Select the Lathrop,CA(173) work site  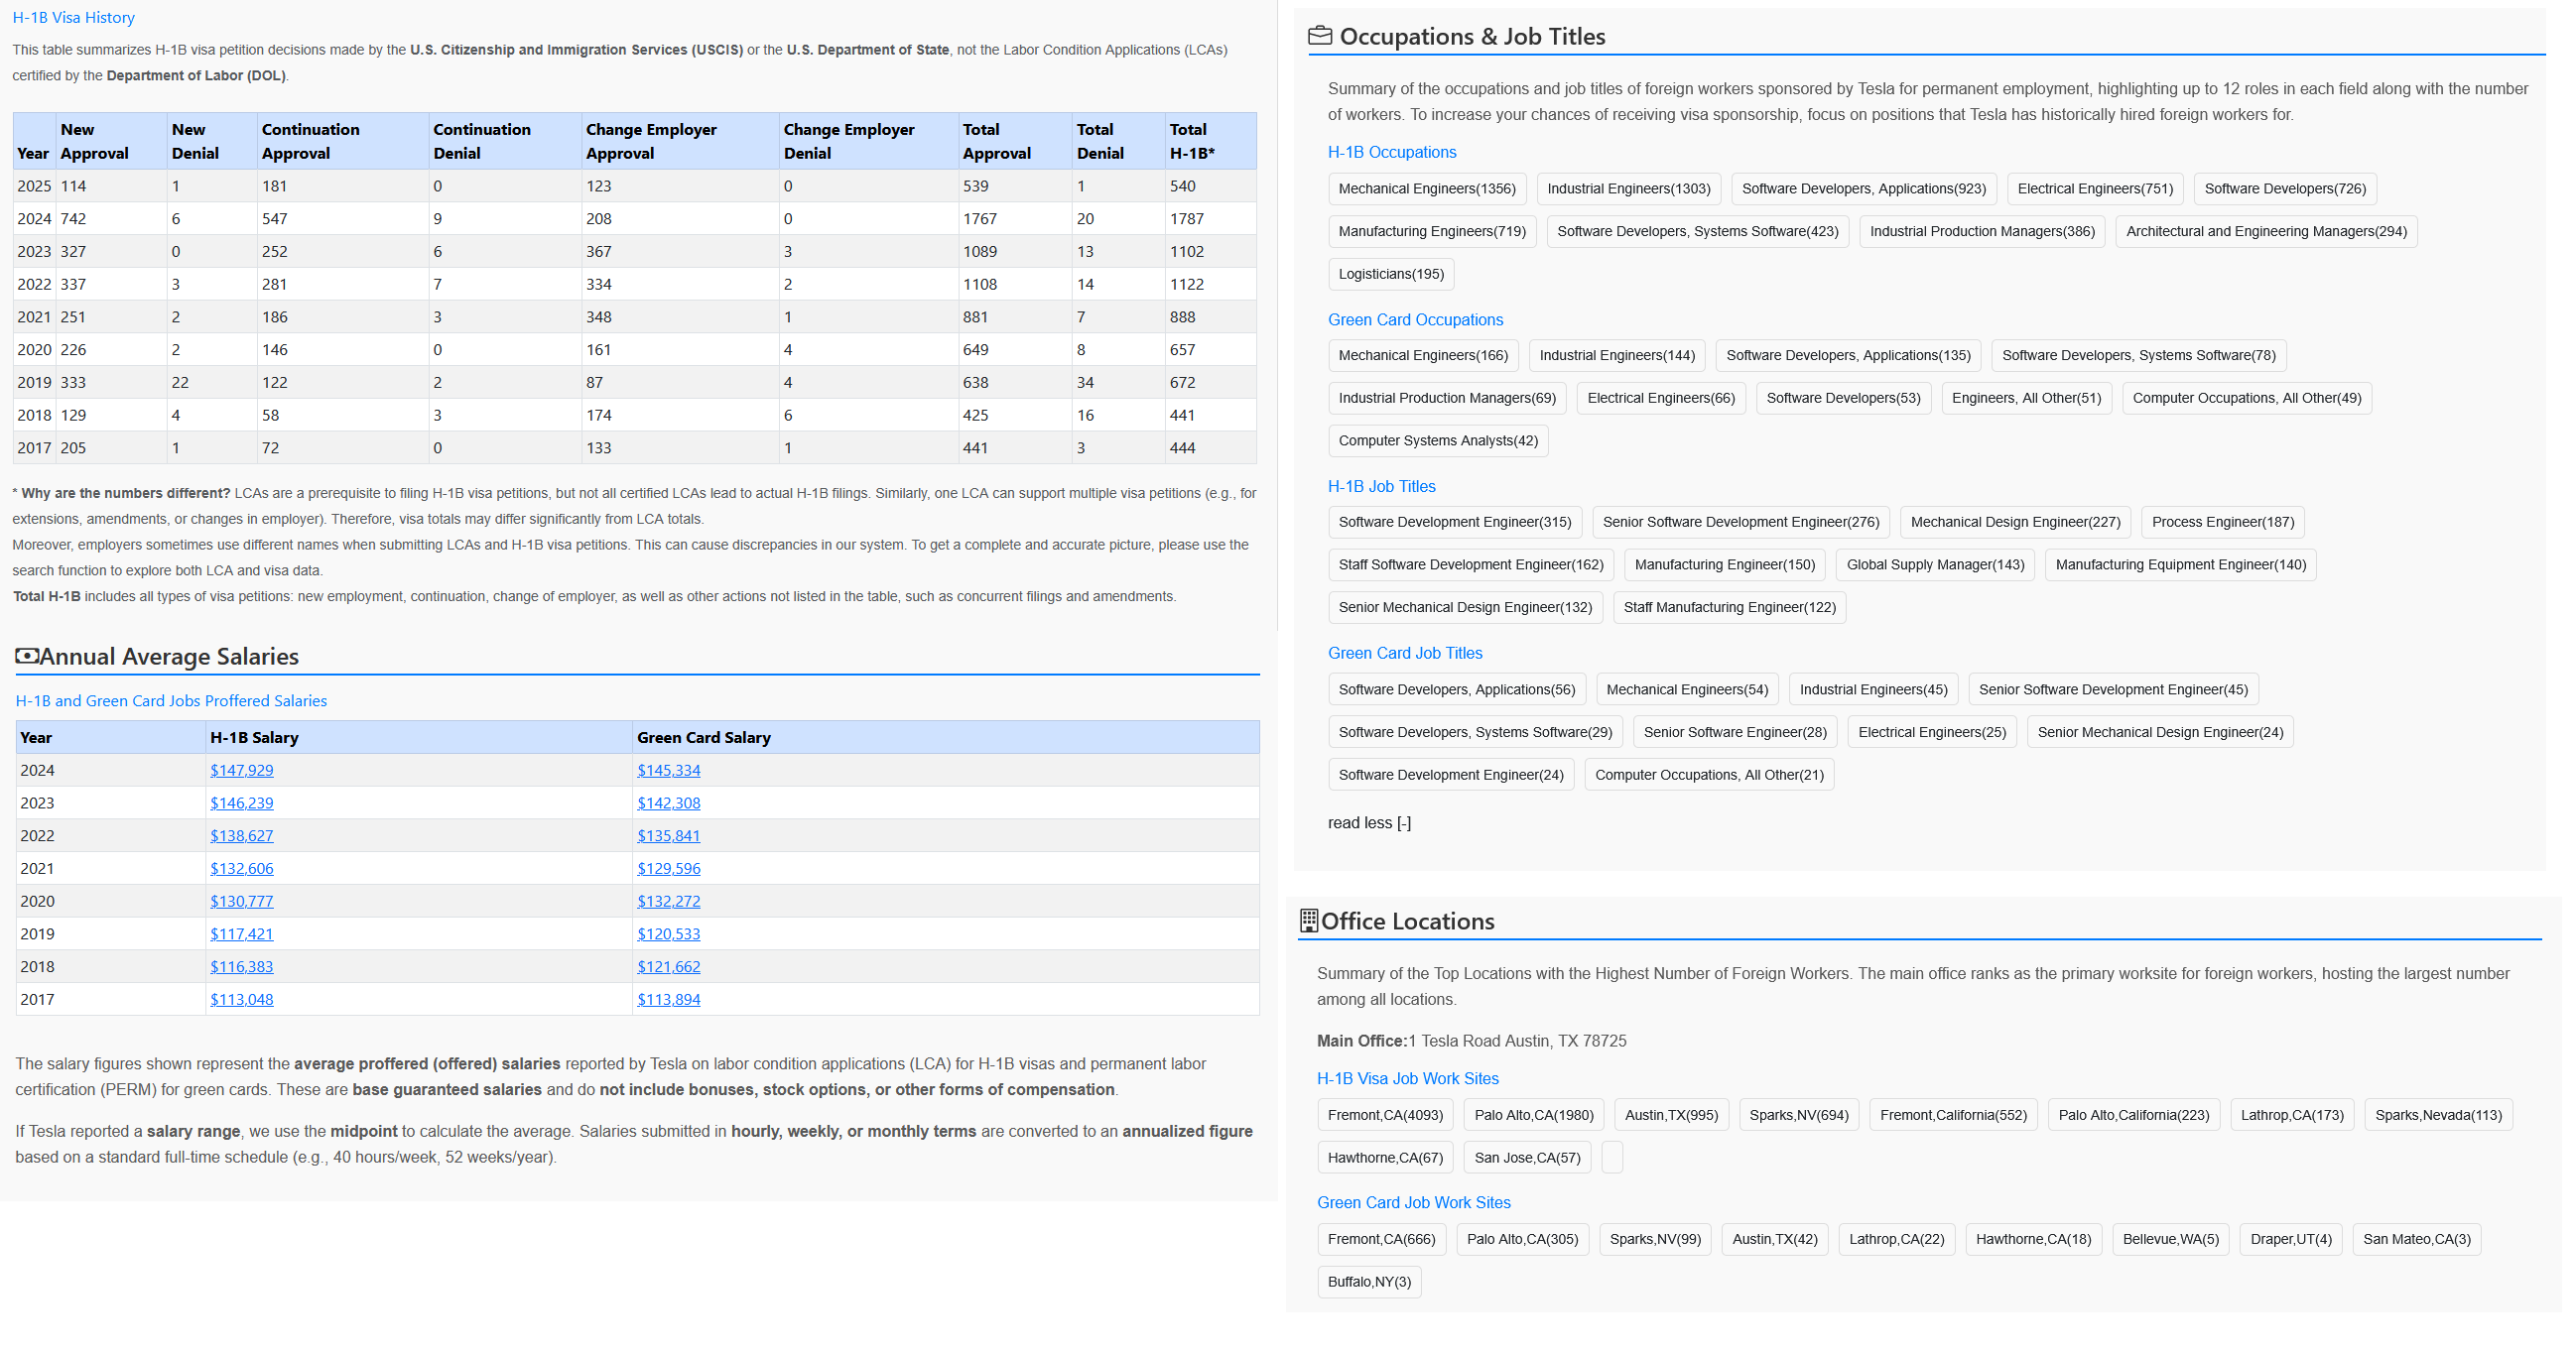point(2292,1115)
